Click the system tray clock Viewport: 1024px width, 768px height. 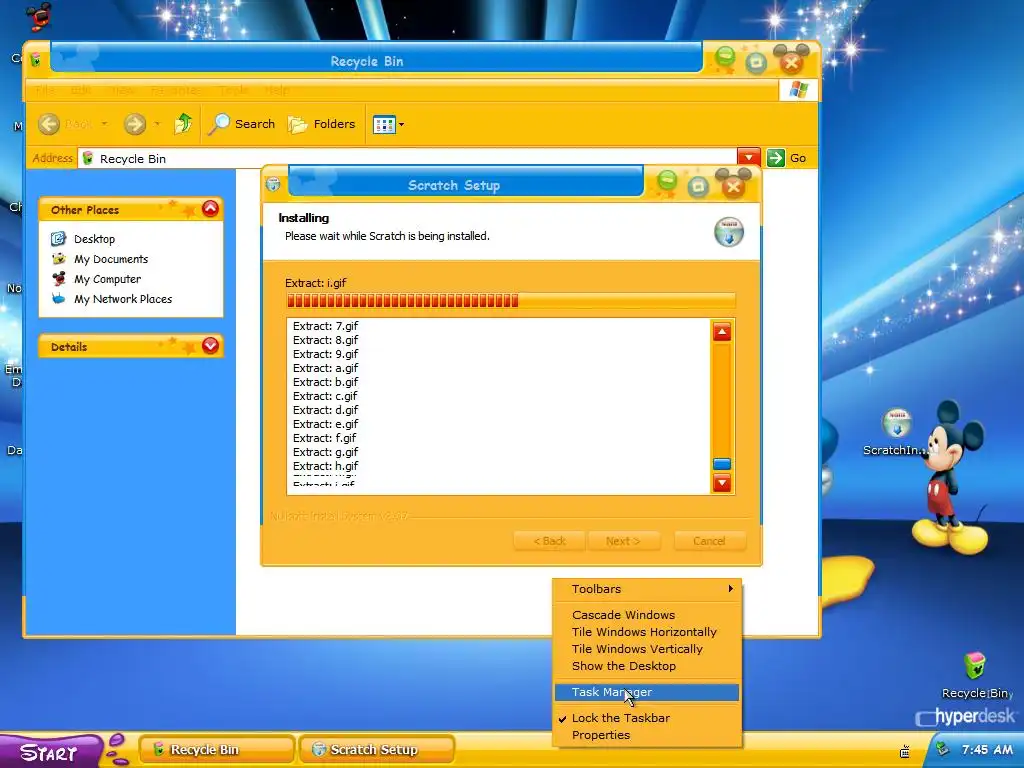coord(987,750)
